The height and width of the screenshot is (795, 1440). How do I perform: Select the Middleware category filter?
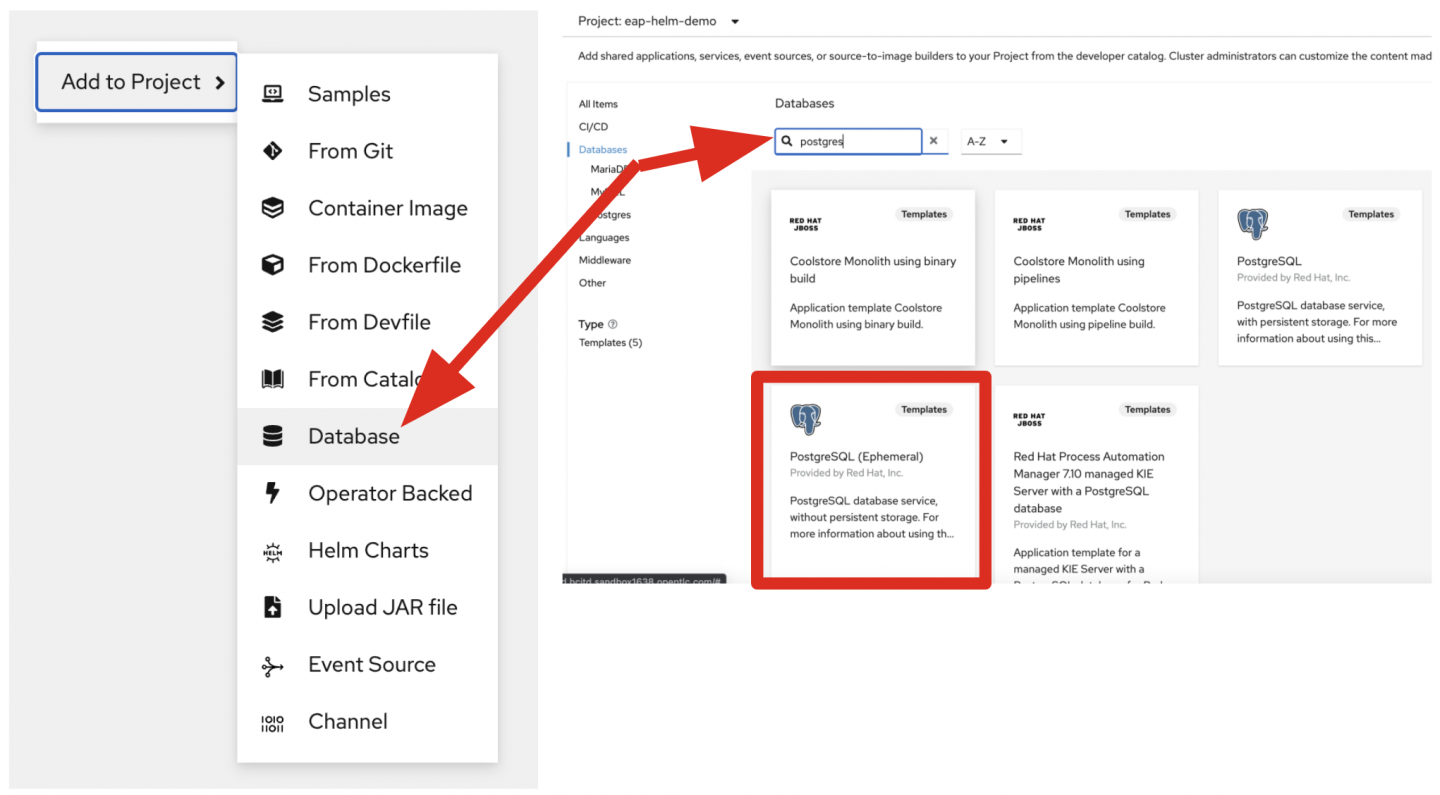[x=604, y=260]
